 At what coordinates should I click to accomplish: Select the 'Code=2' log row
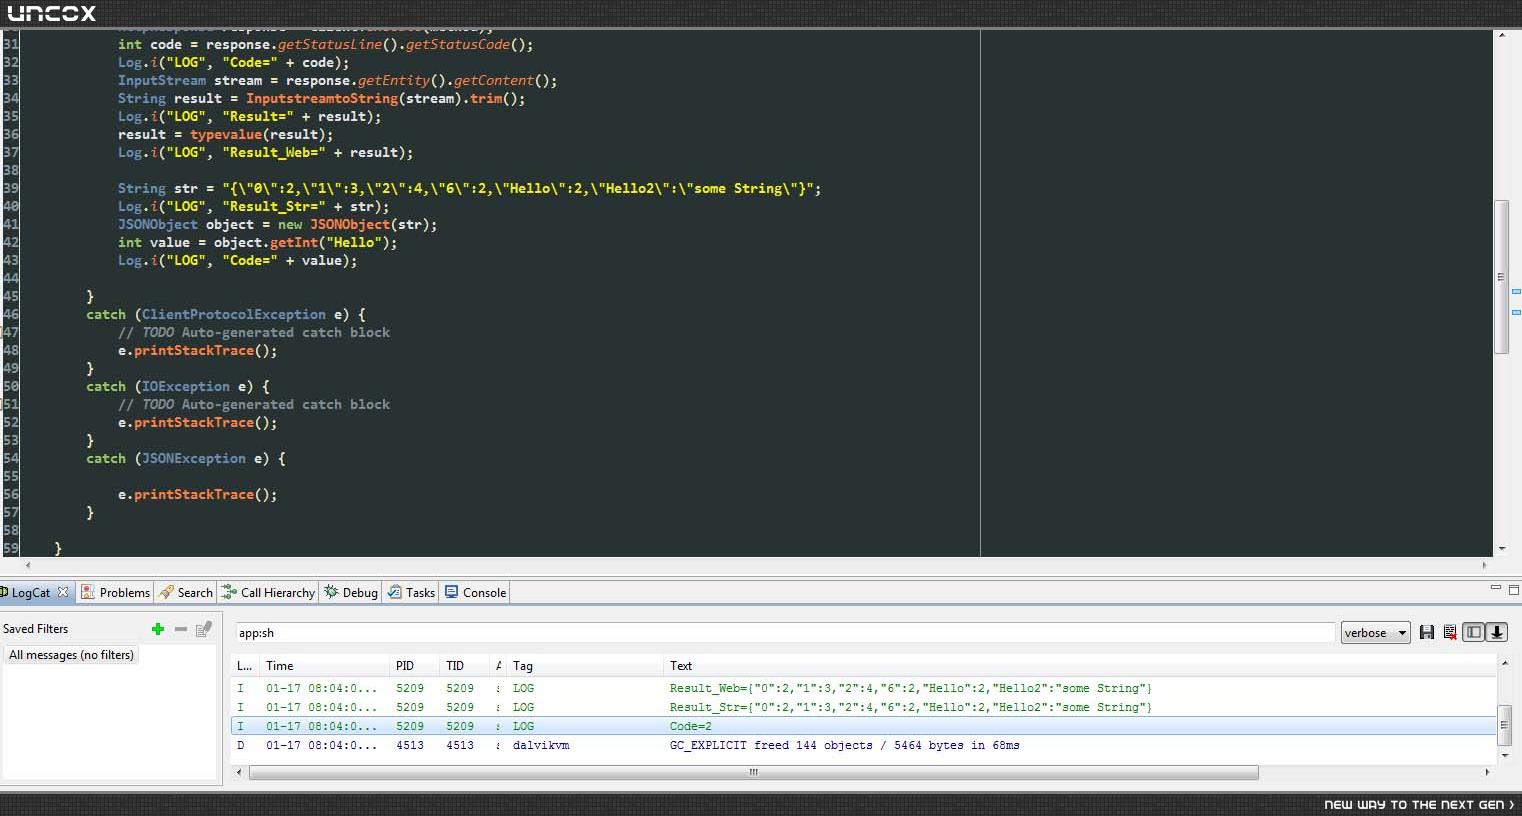coord(863,726)
